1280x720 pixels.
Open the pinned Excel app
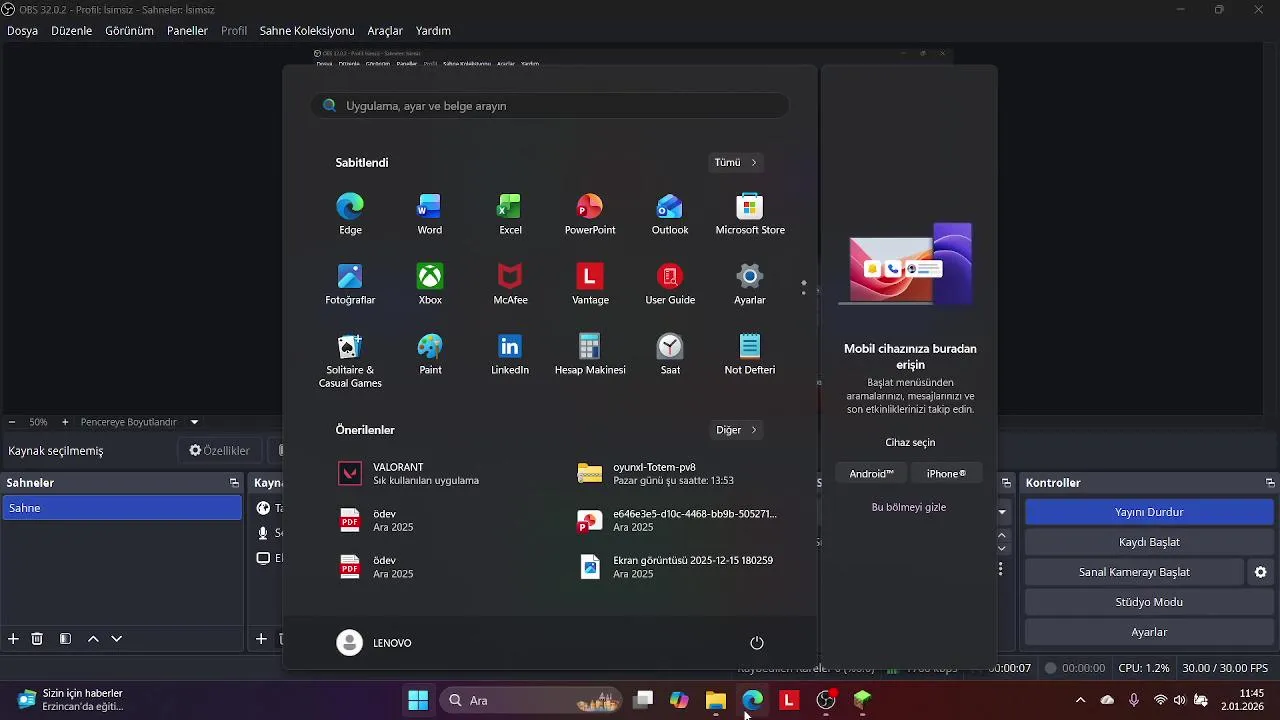(510, 214)
